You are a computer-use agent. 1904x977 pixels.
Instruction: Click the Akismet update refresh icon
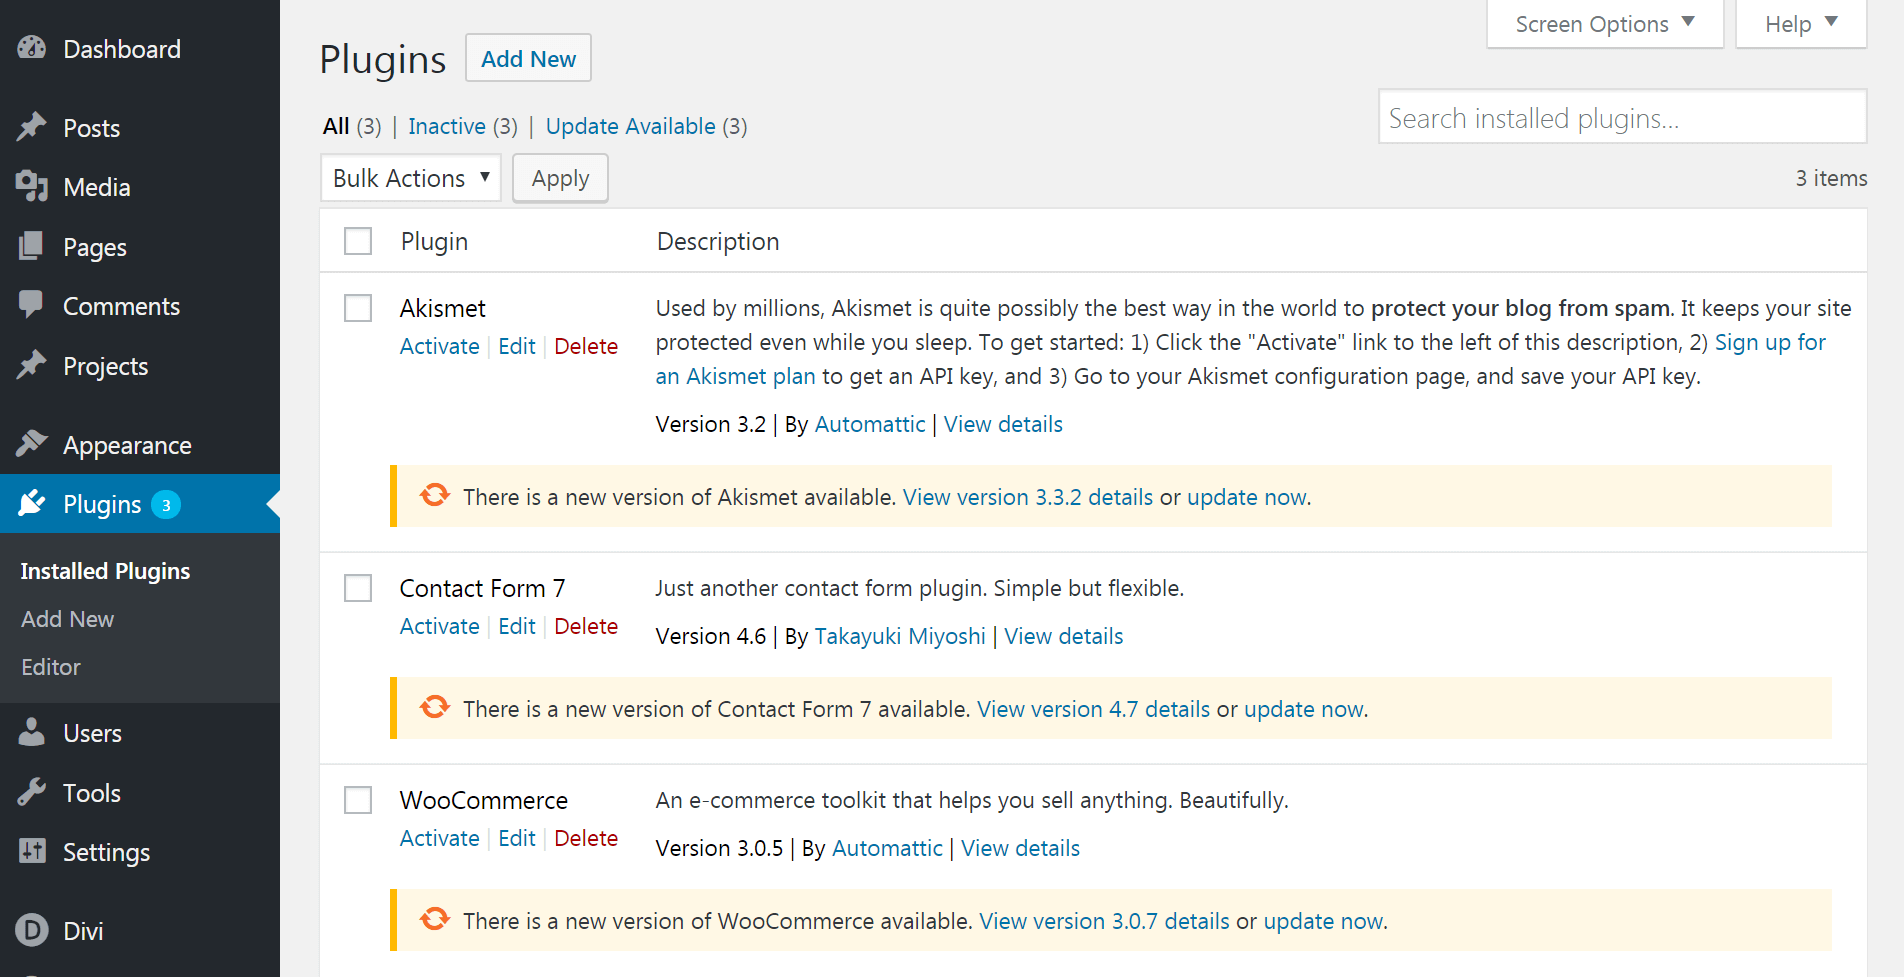point(435,495)
